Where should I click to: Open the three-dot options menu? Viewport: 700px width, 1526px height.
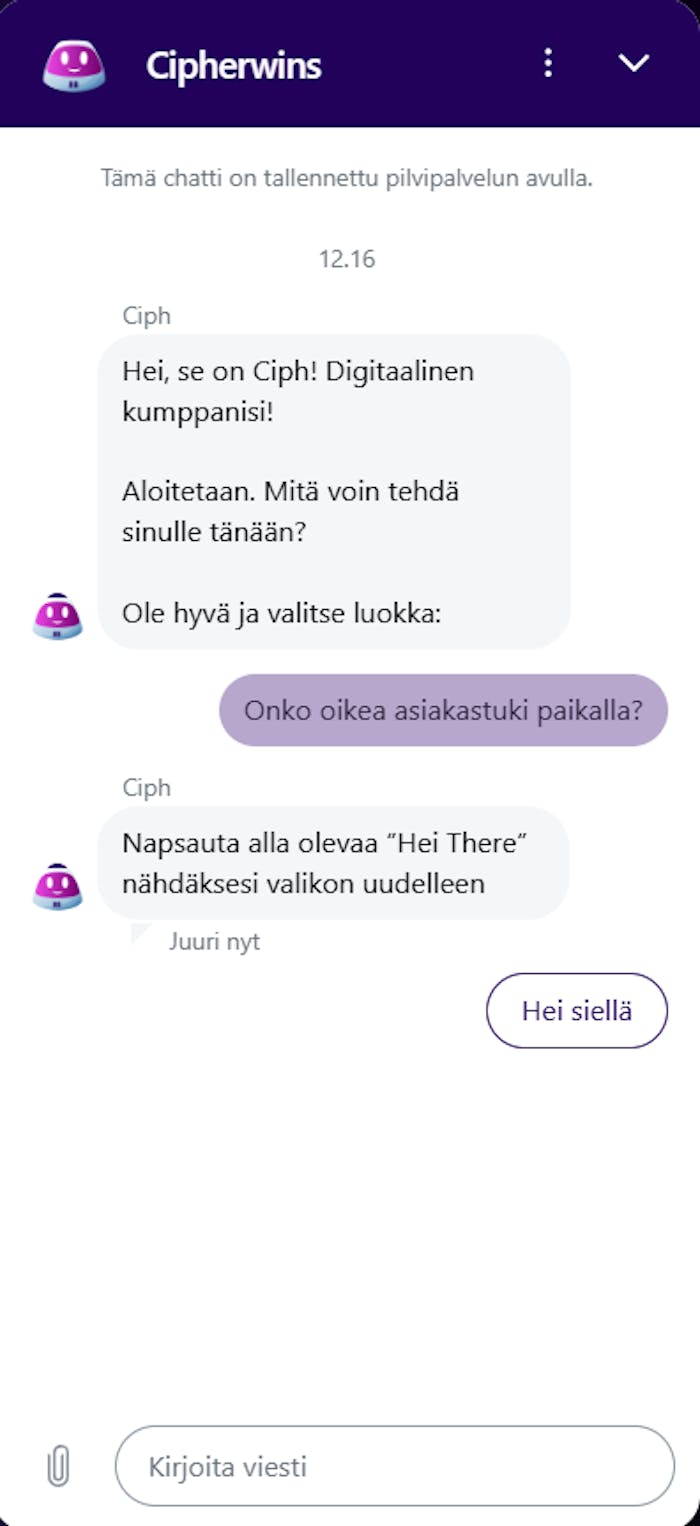click(547, 63)
